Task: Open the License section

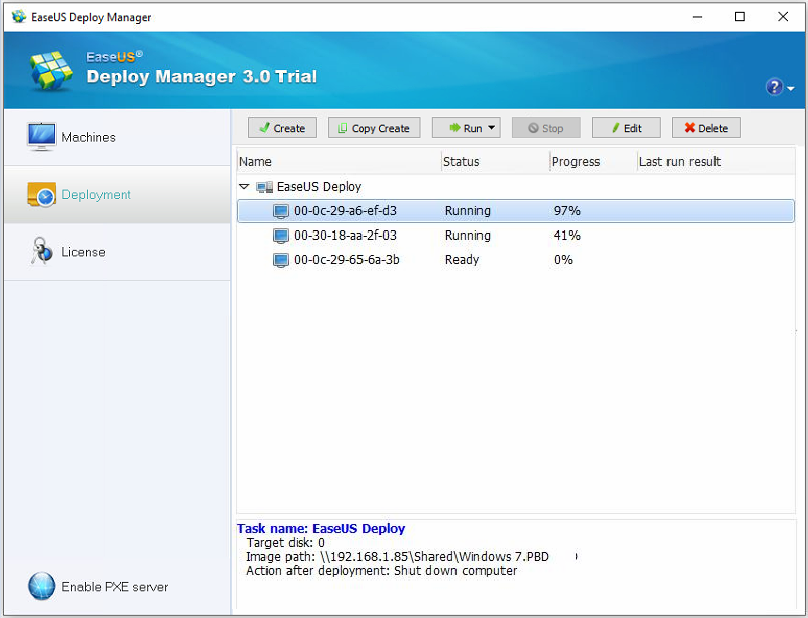Action: click(117, 252)
